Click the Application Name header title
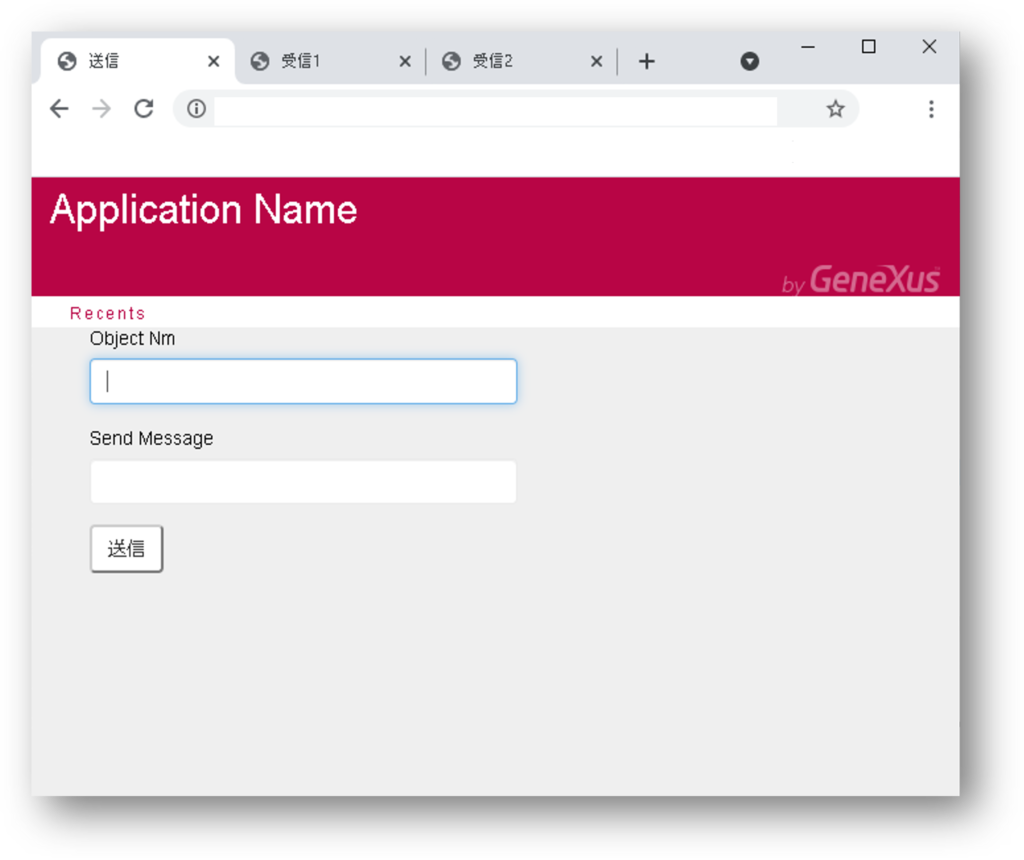 (204, 210)
